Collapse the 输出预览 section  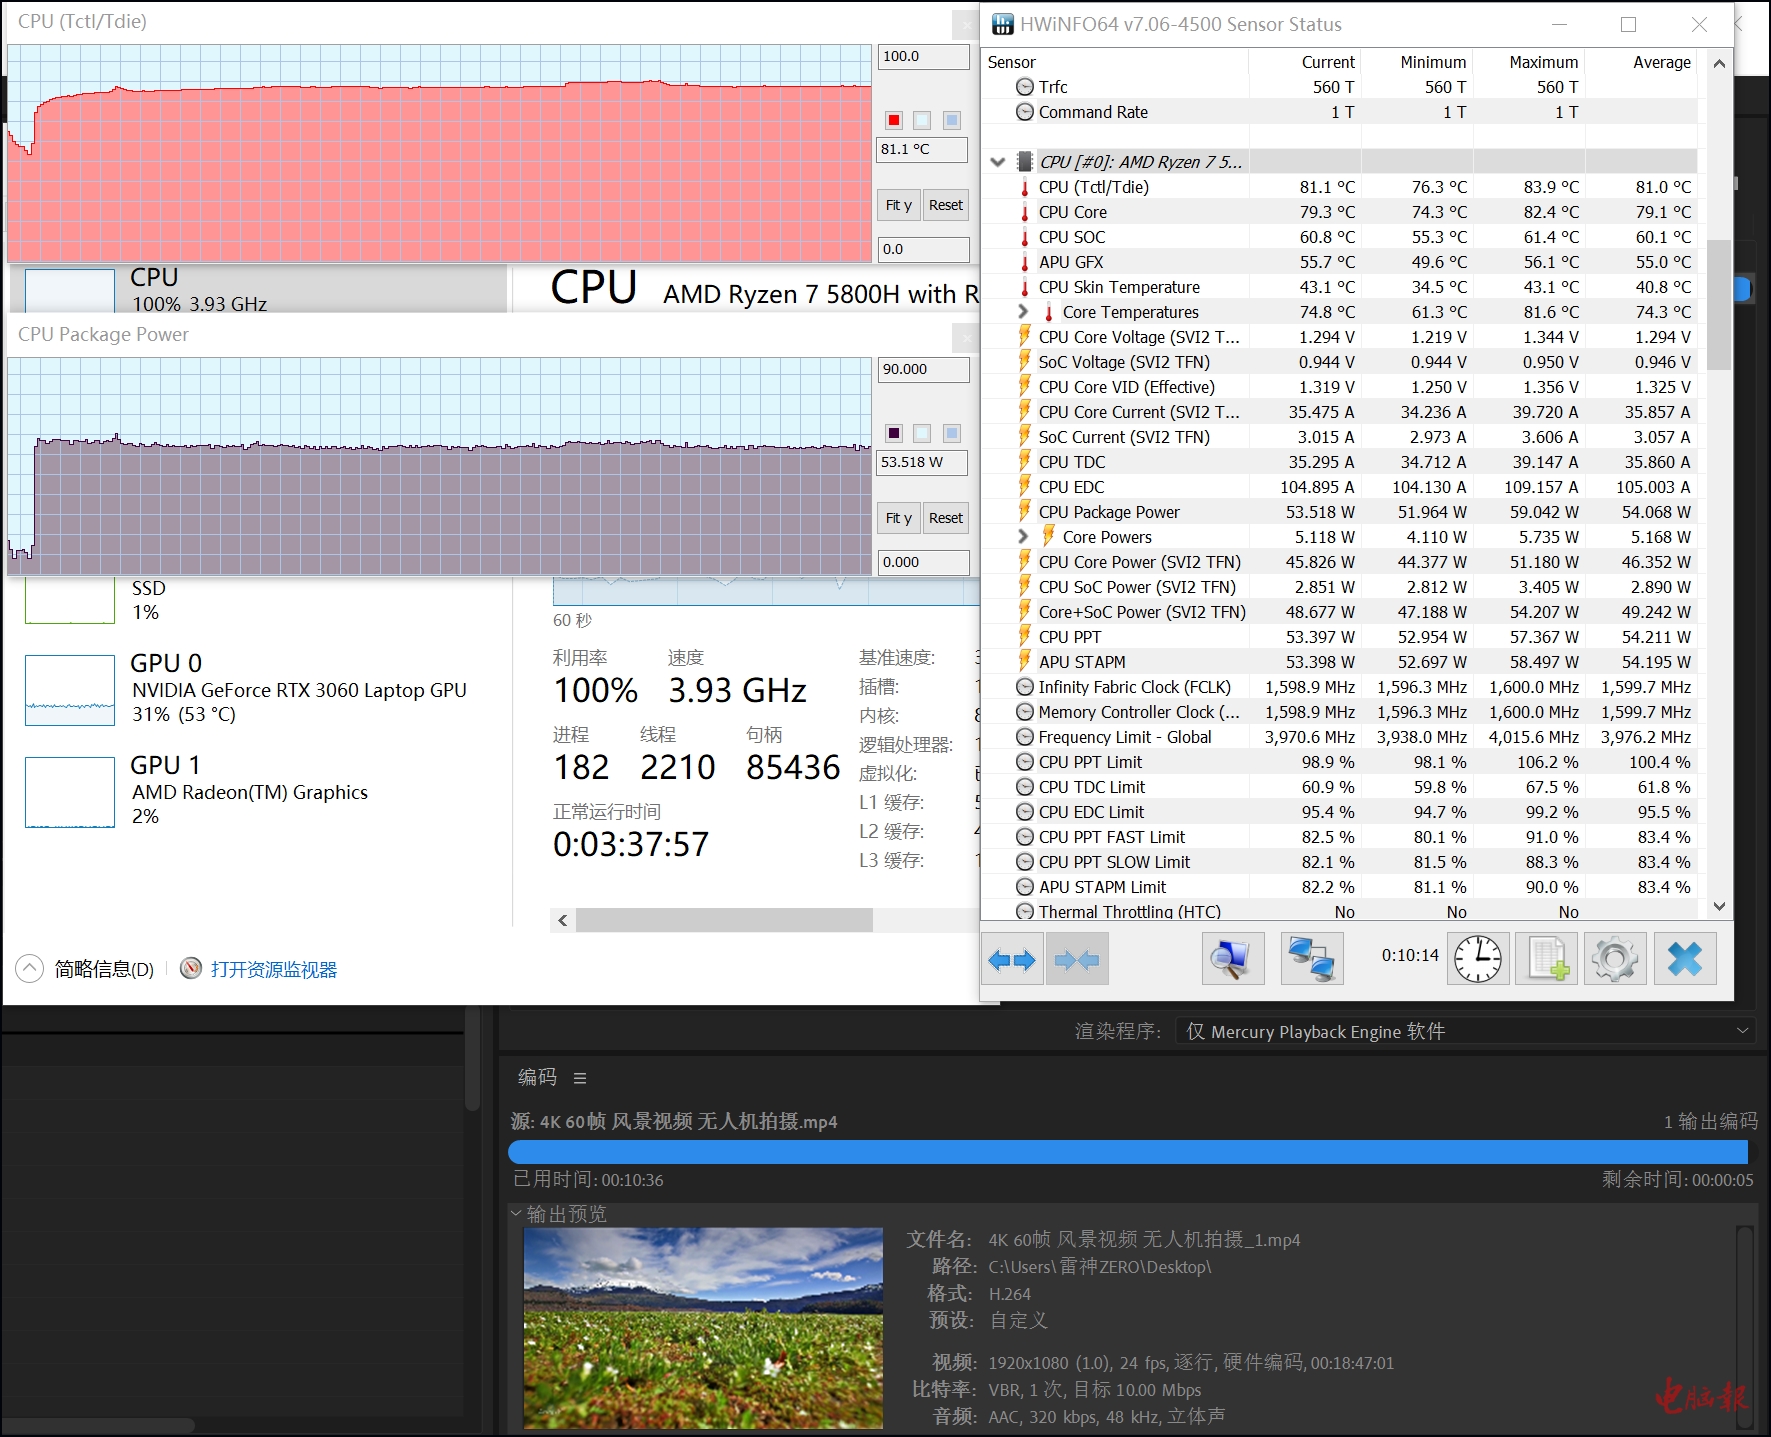tap(516, 1214)
